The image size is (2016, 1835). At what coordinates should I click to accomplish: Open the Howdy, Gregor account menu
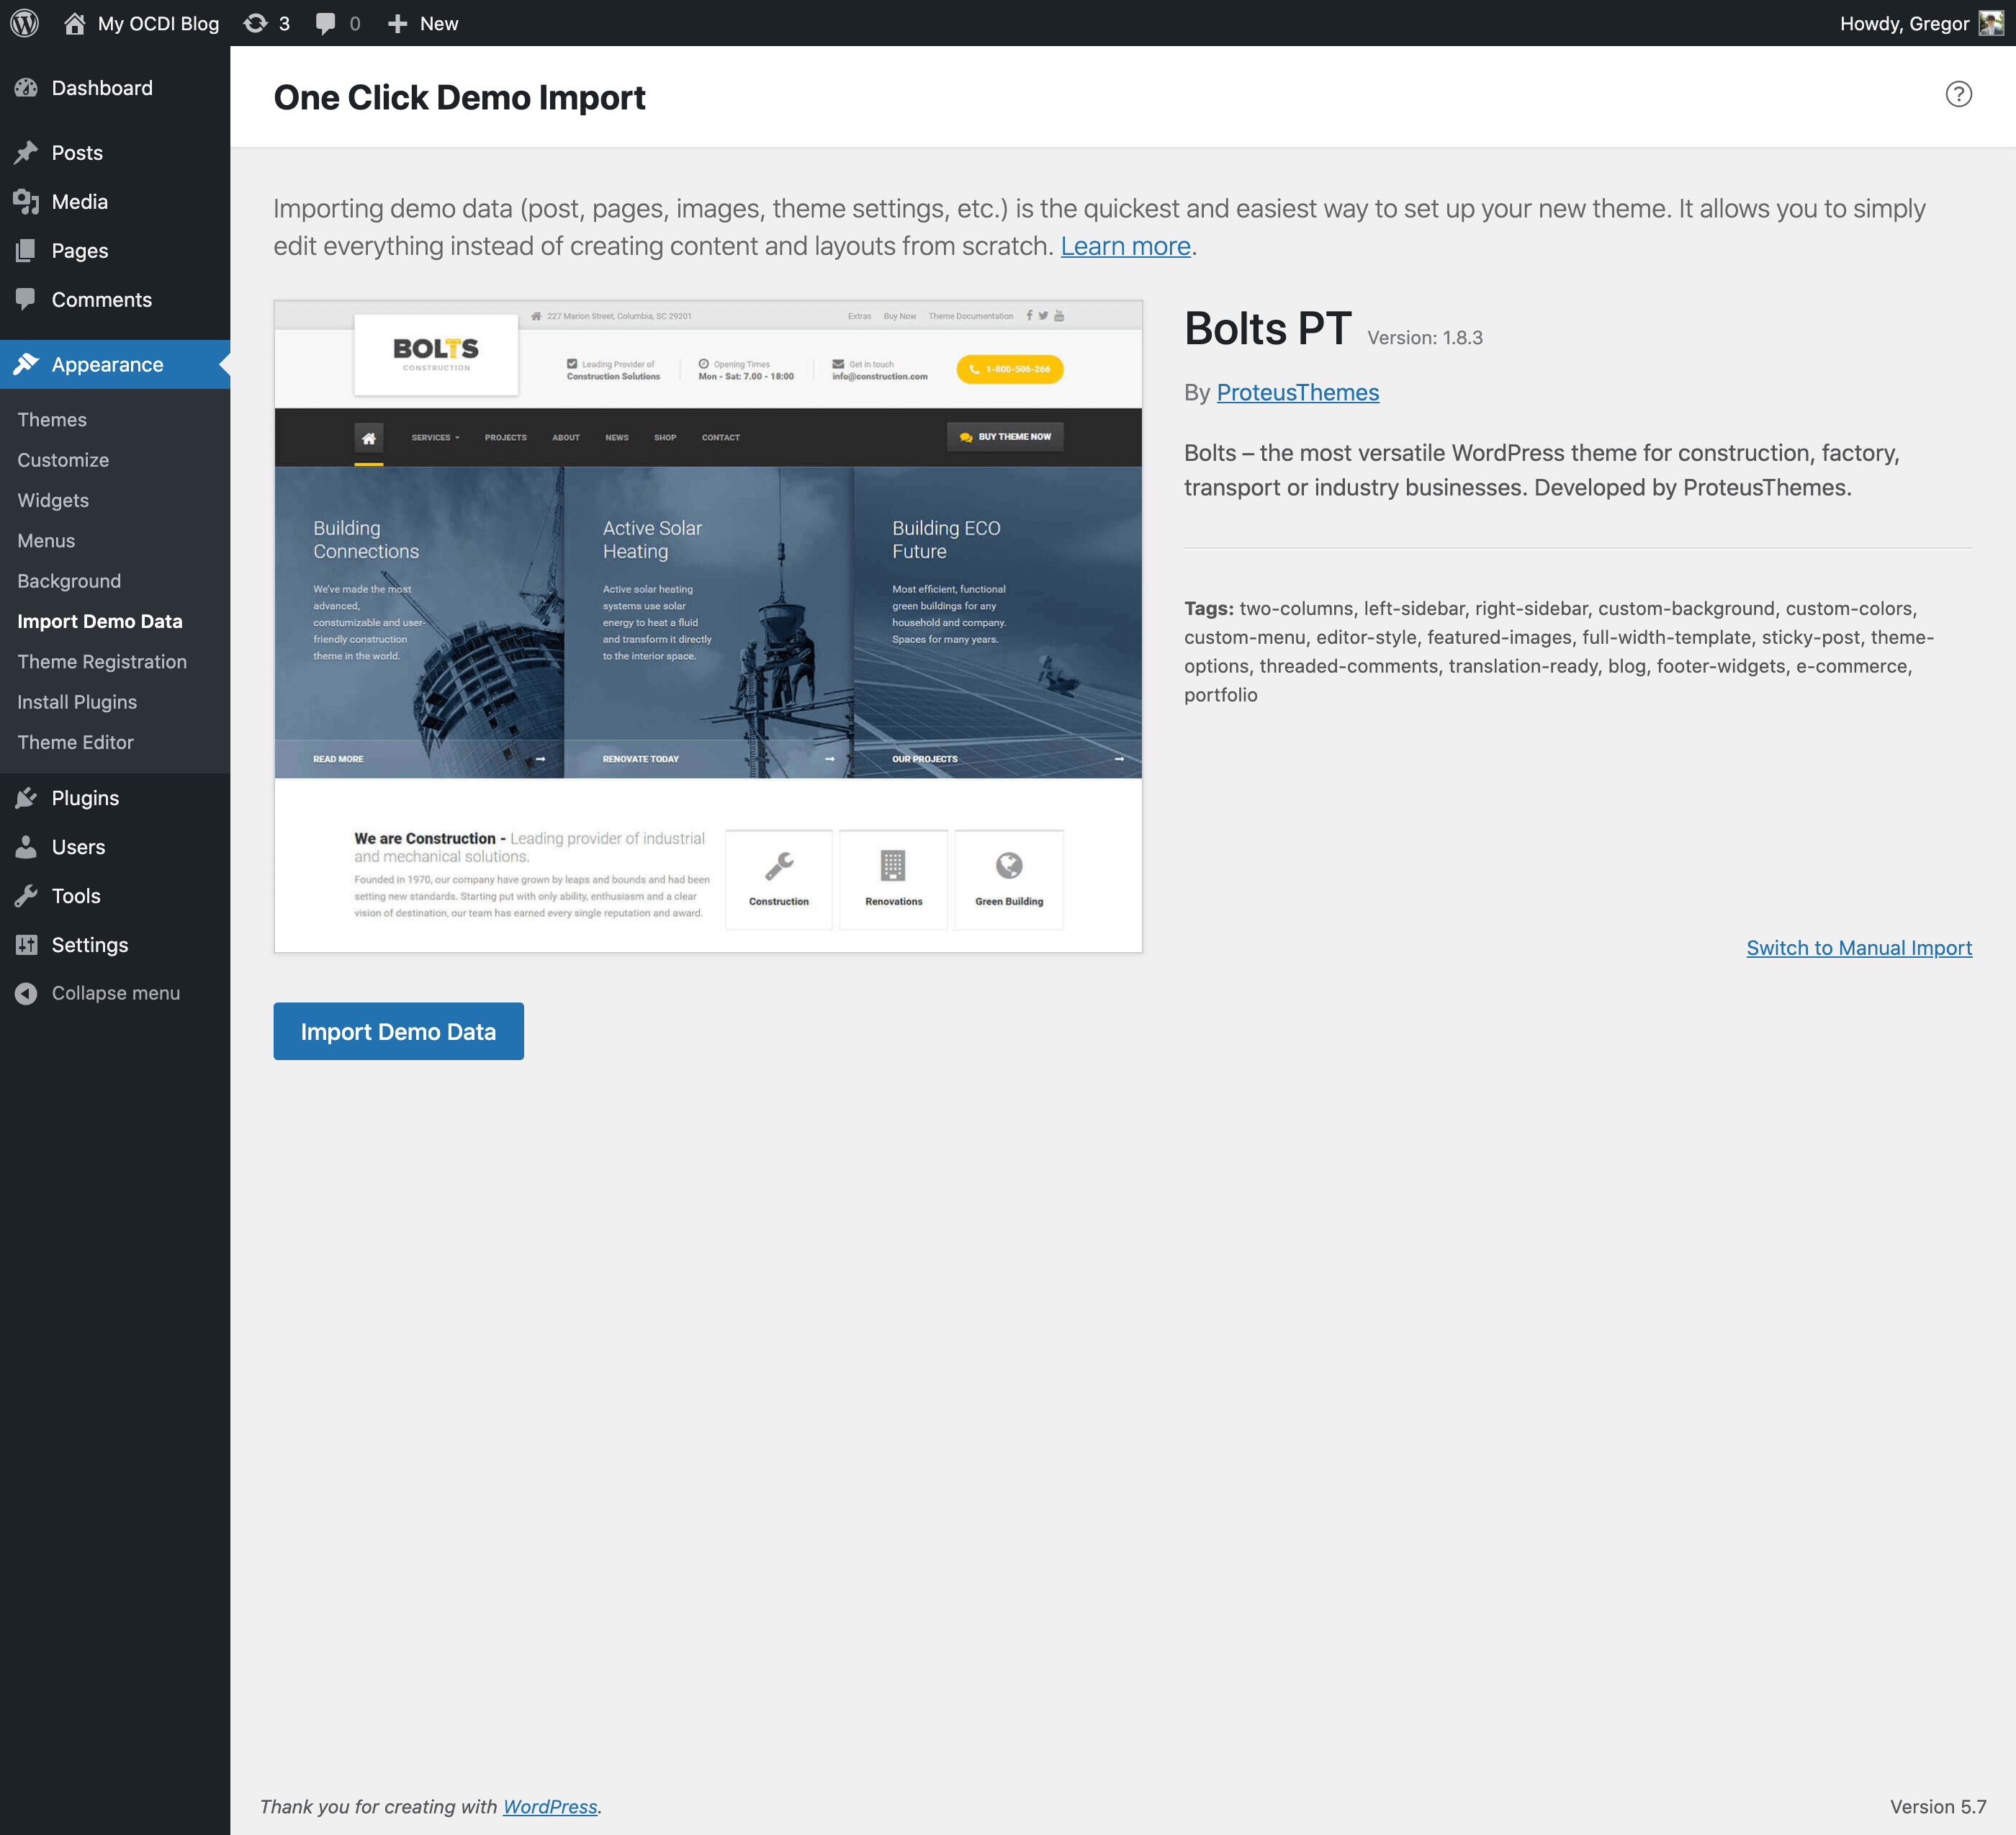pos(1903,23)
